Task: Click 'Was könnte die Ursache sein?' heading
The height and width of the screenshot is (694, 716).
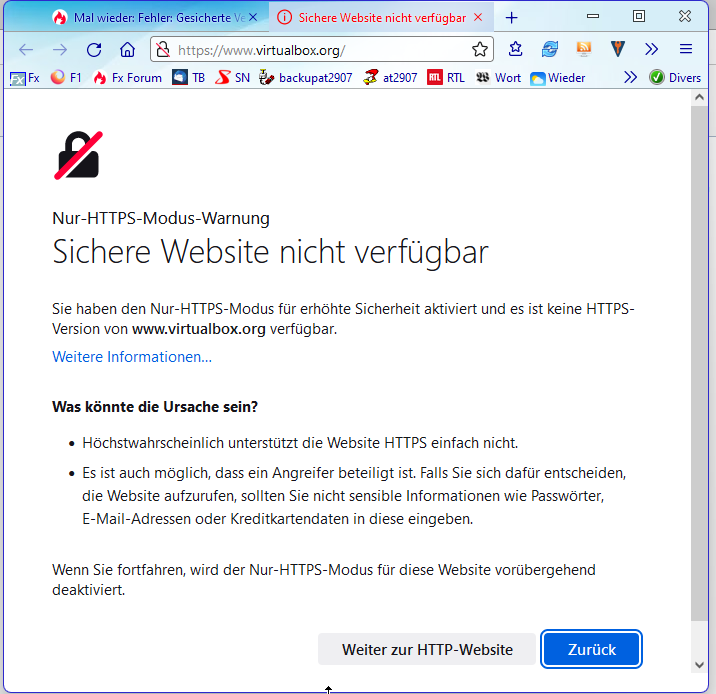Action: click(x=155, y=406)
